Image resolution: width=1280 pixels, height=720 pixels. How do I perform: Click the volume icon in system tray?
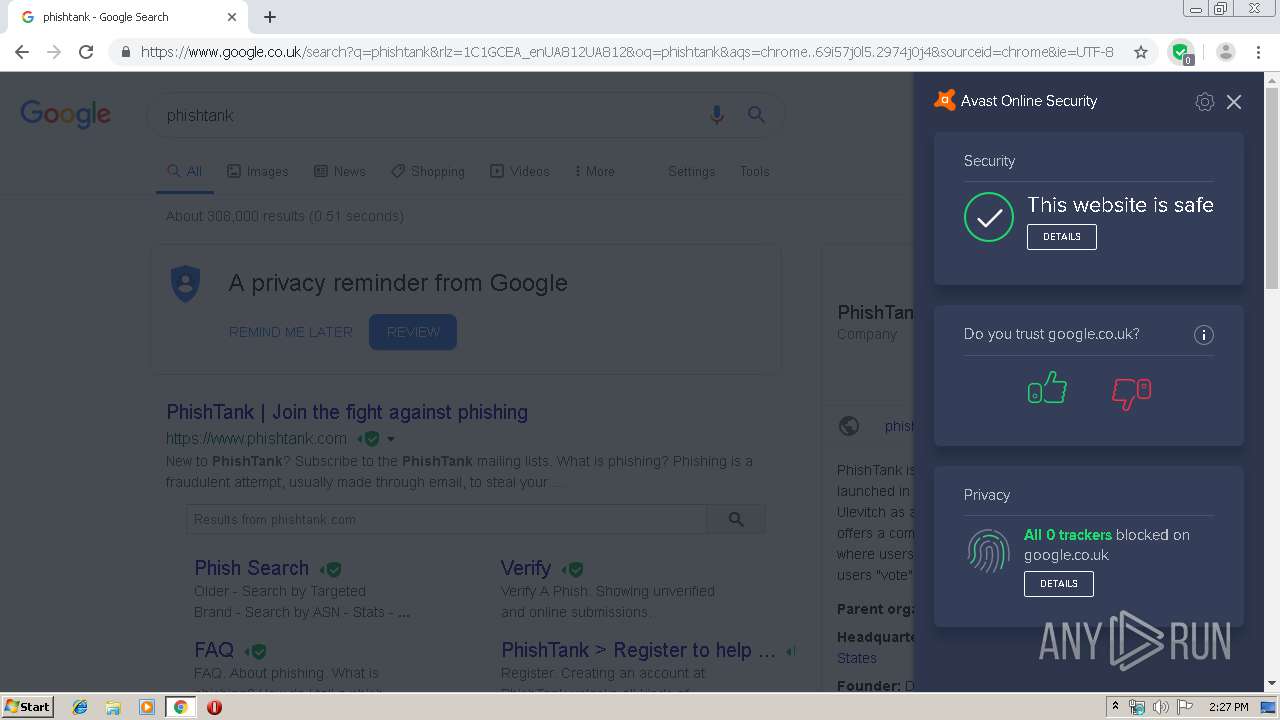pos(1160,707)
